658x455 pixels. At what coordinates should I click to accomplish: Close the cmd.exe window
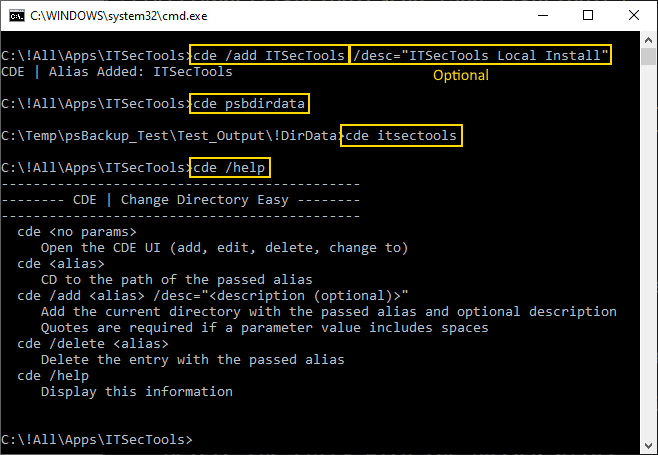(633, 15)
